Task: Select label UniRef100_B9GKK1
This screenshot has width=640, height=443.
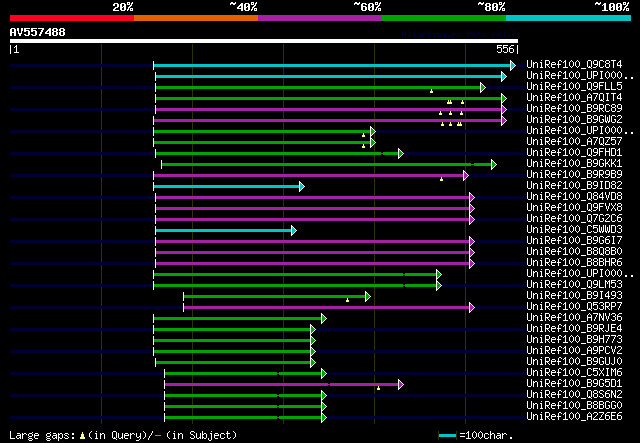Action: 574,164
